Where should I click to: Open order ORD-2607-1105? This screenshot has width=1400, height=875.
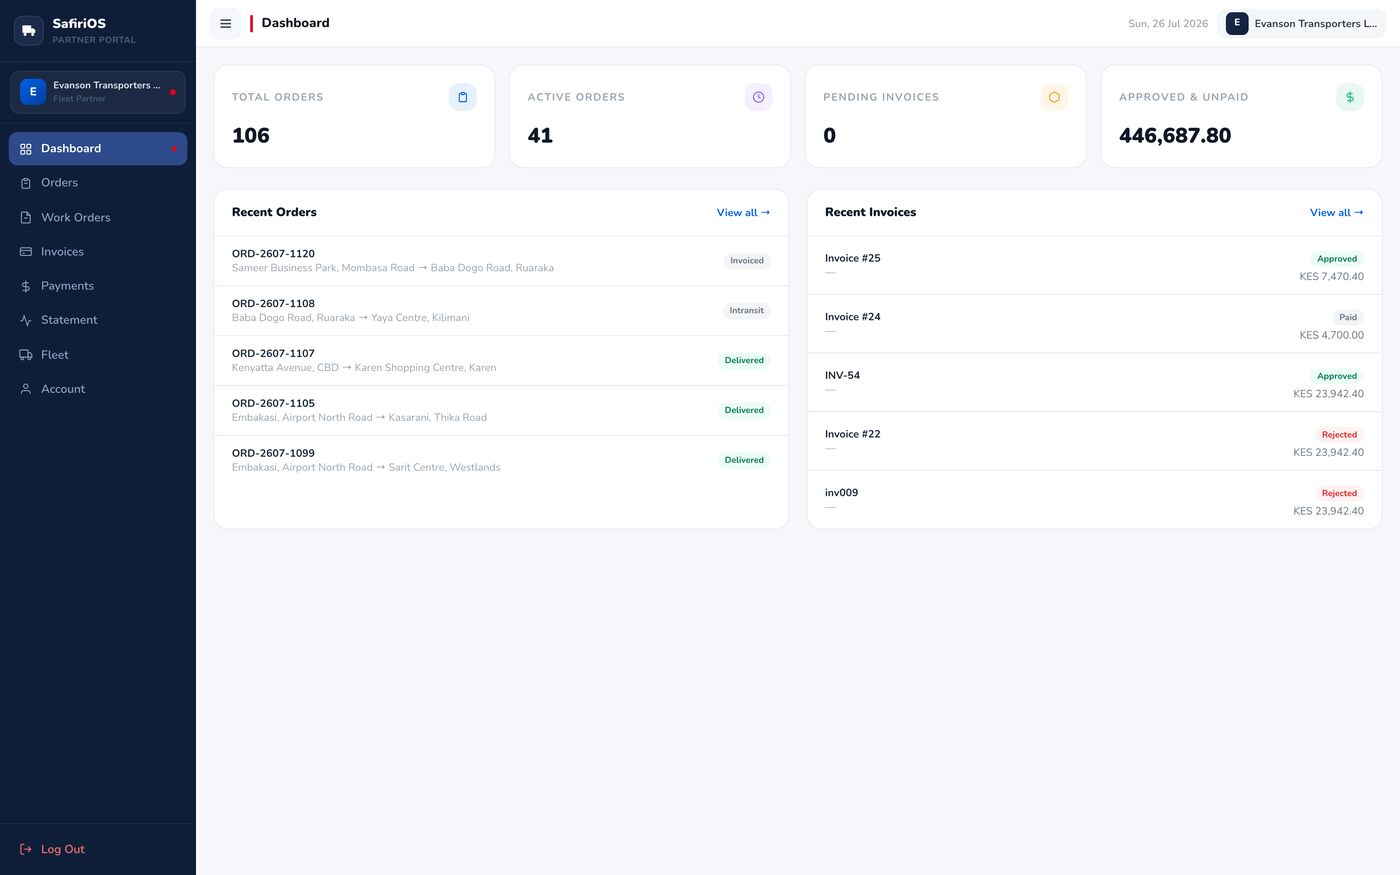[501, 411]
